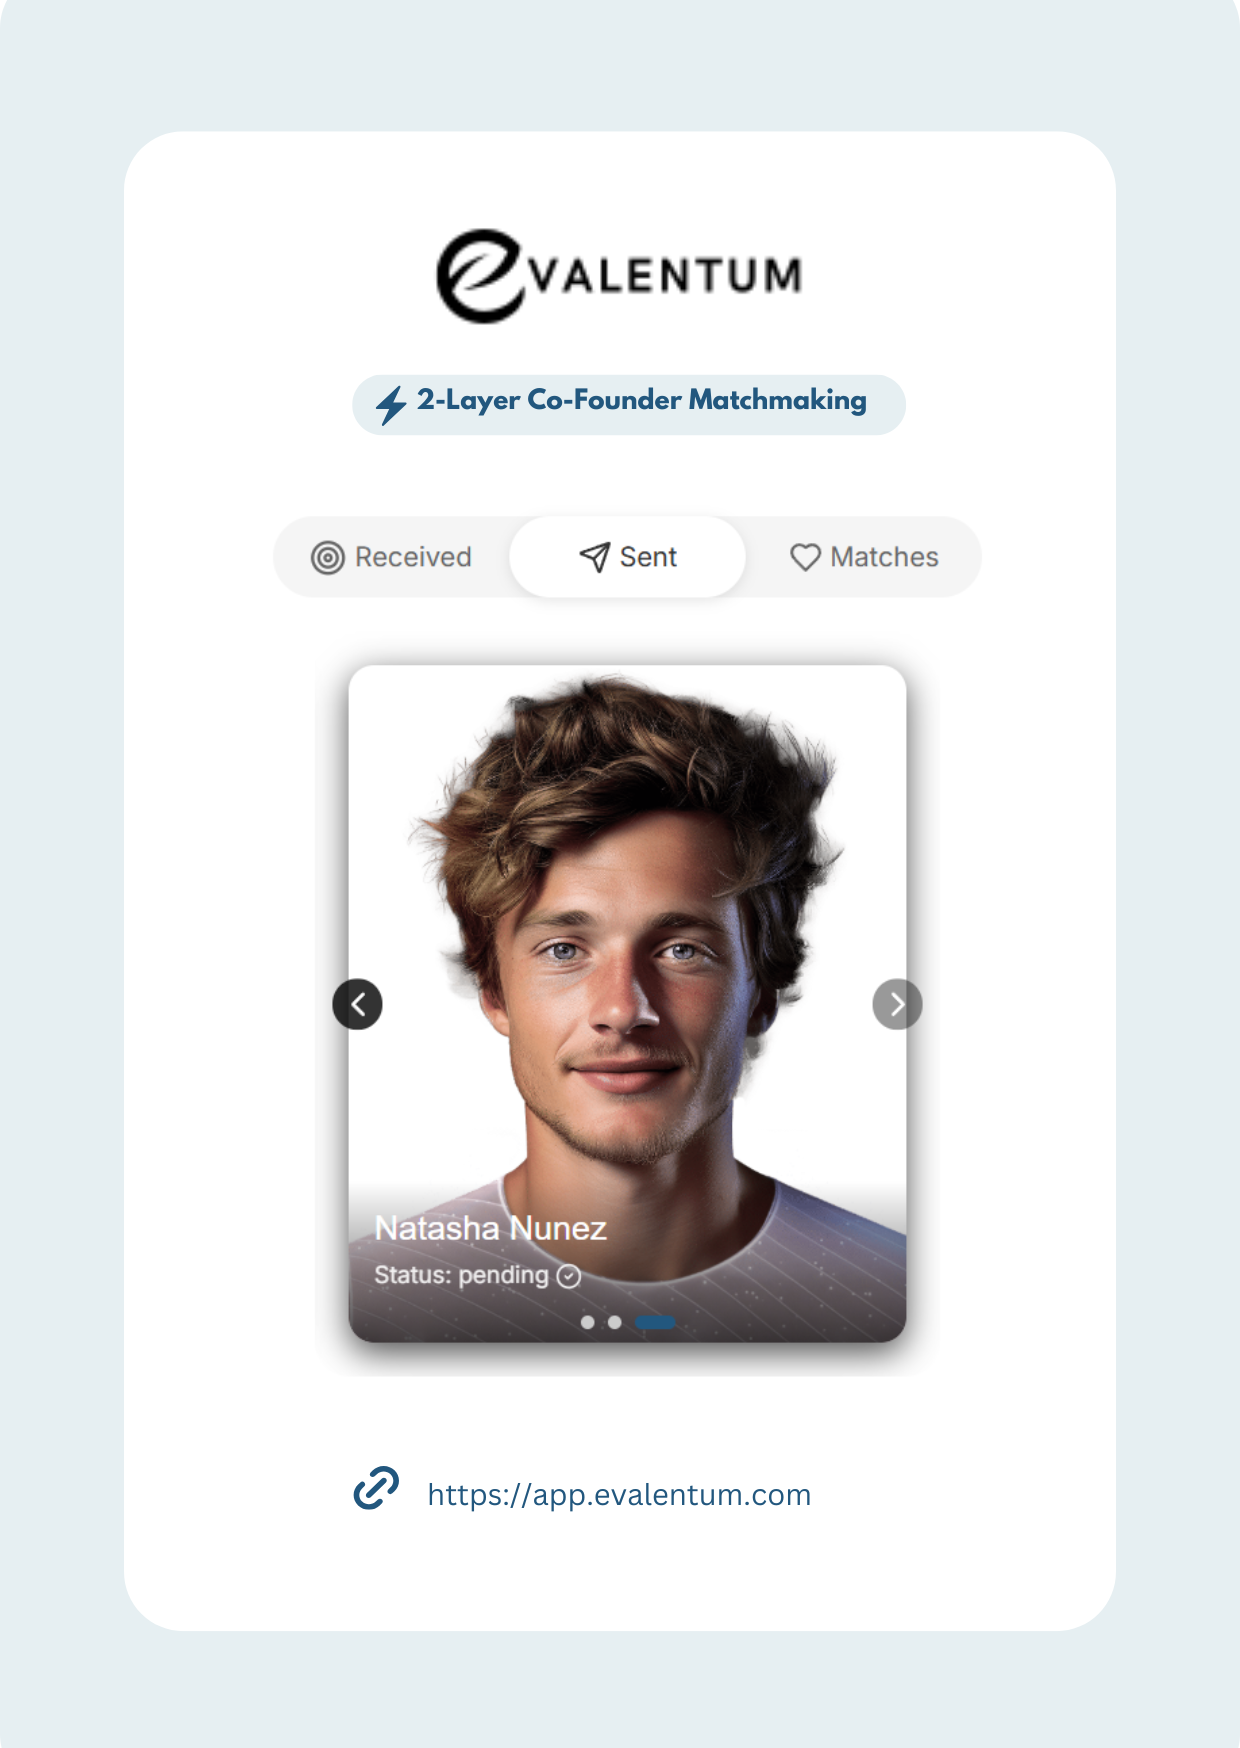Select the active blue carousel indicator
1240x1748 pixels.
(655, 1322)
